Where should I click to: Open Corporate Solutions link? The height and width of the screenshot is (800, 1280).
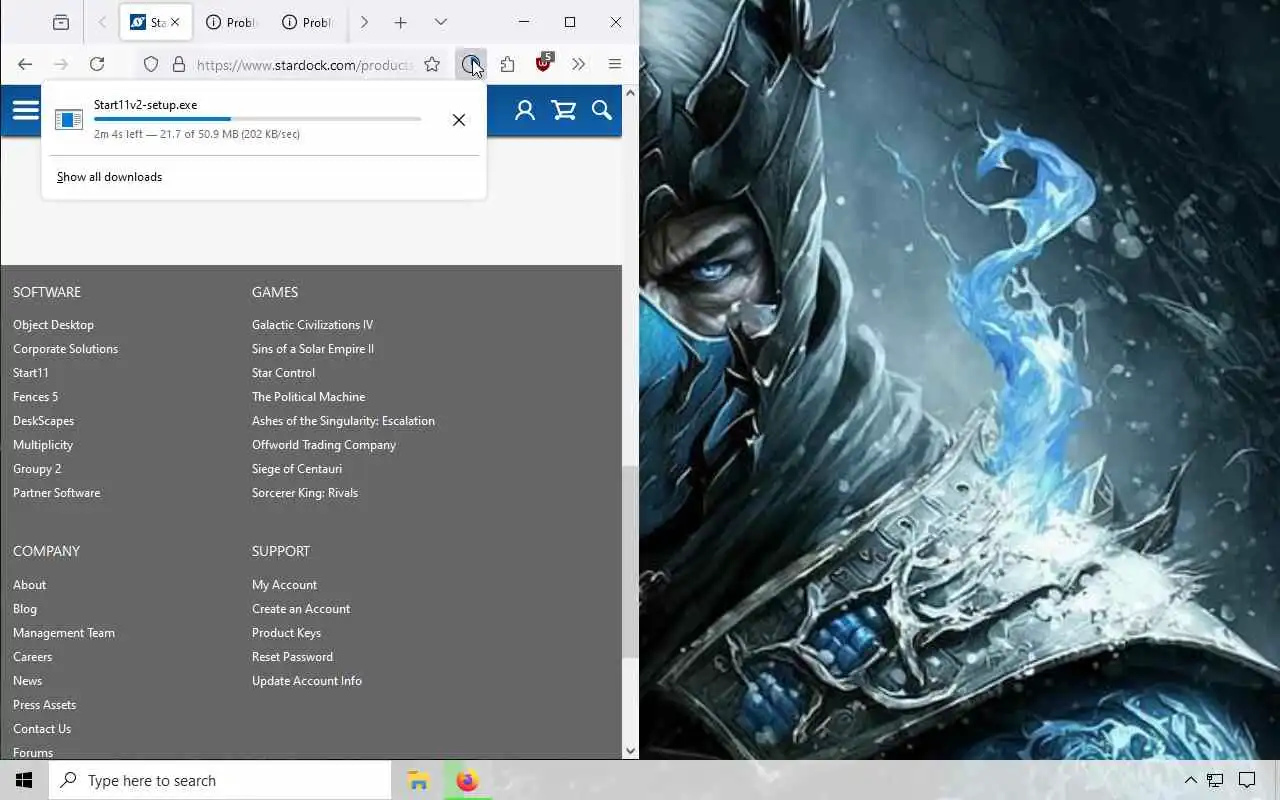pyautogui.click(x=65, y=349)
